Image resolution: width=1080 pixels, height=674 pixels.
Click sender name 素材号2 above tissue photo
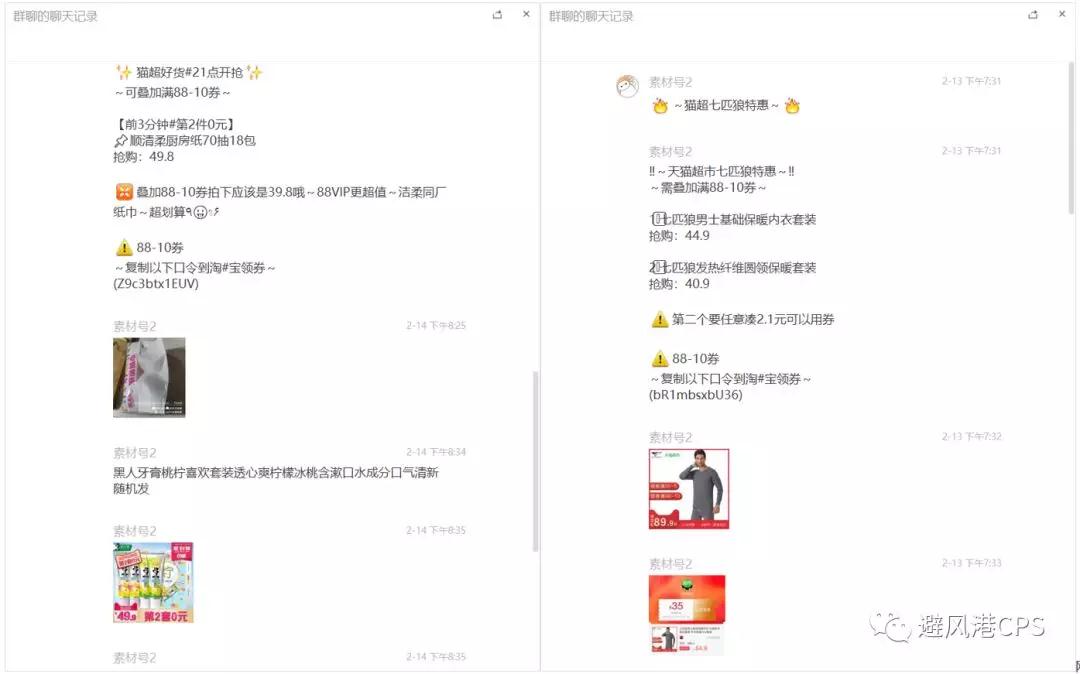pyautogui.click(x=134, y=326)
